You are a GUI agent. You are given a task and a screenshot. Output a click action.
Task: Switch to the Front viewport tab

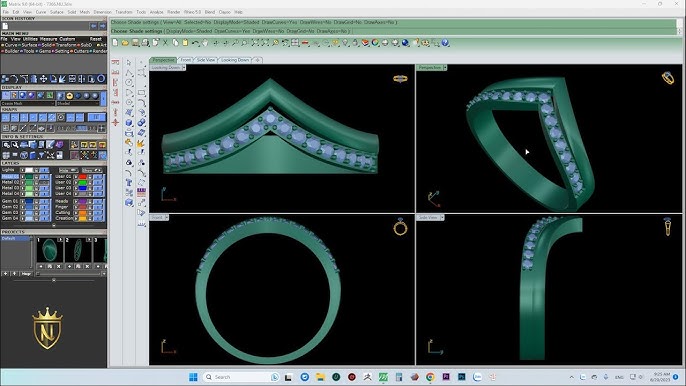186,60
